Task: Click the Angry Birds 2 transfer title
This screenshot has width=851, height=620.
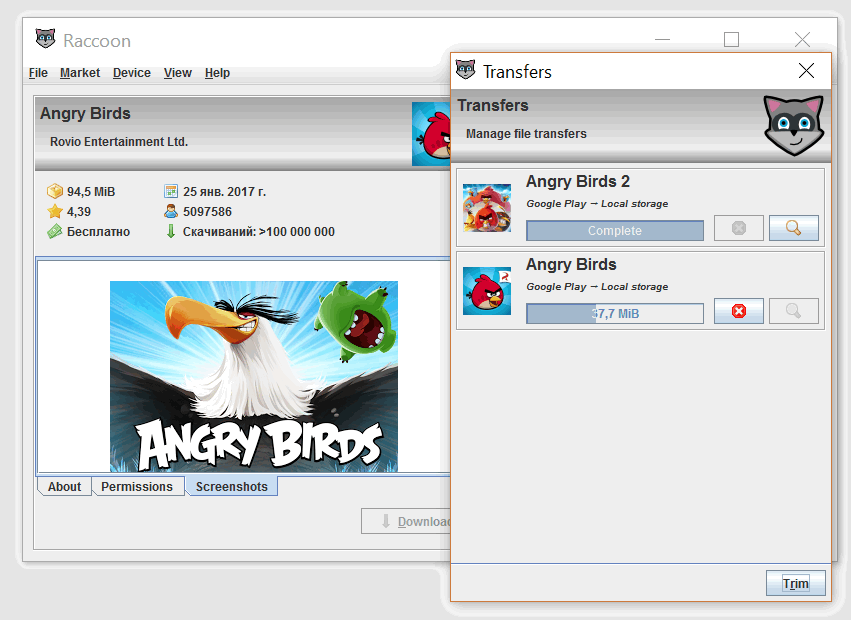Action: tap(577, 181)
